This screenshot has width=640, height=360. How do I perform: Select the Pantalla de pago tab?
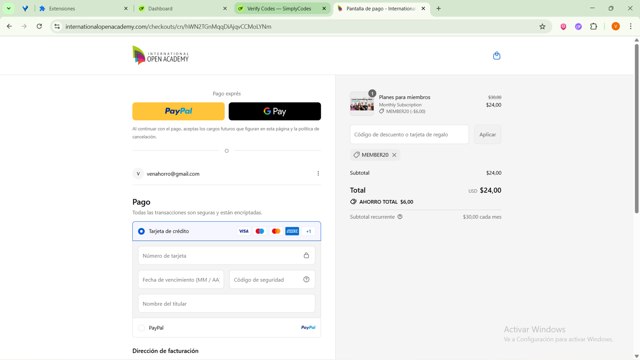click(x=381, y=8)
